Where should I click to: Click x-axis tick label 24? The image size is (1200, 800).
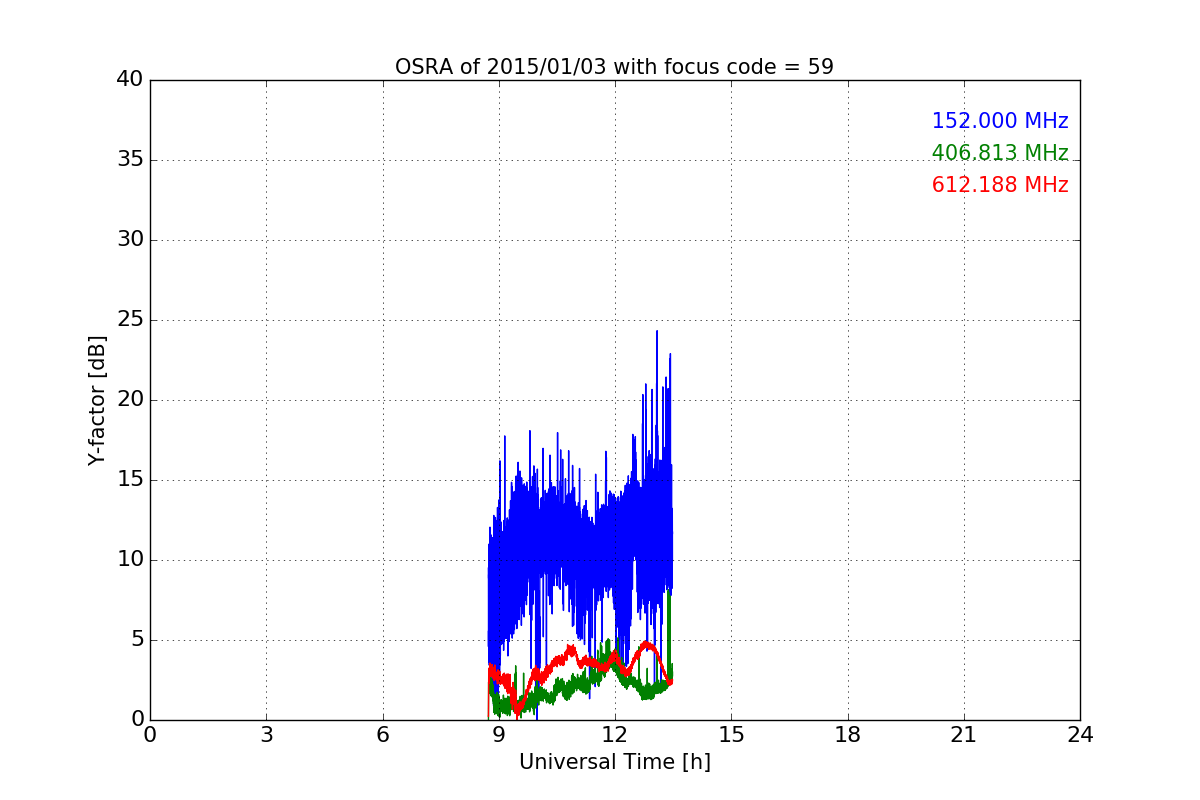pyautogui.click(x=1080, y=735)
